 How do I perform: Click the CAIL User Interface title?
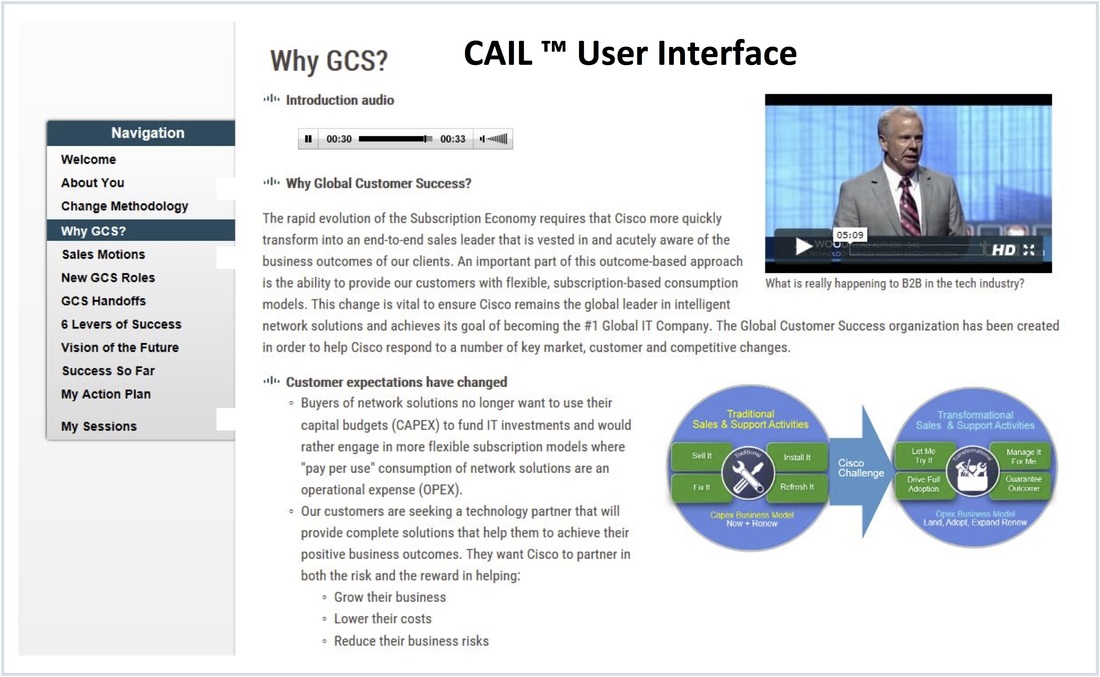[x=630, y=53]
